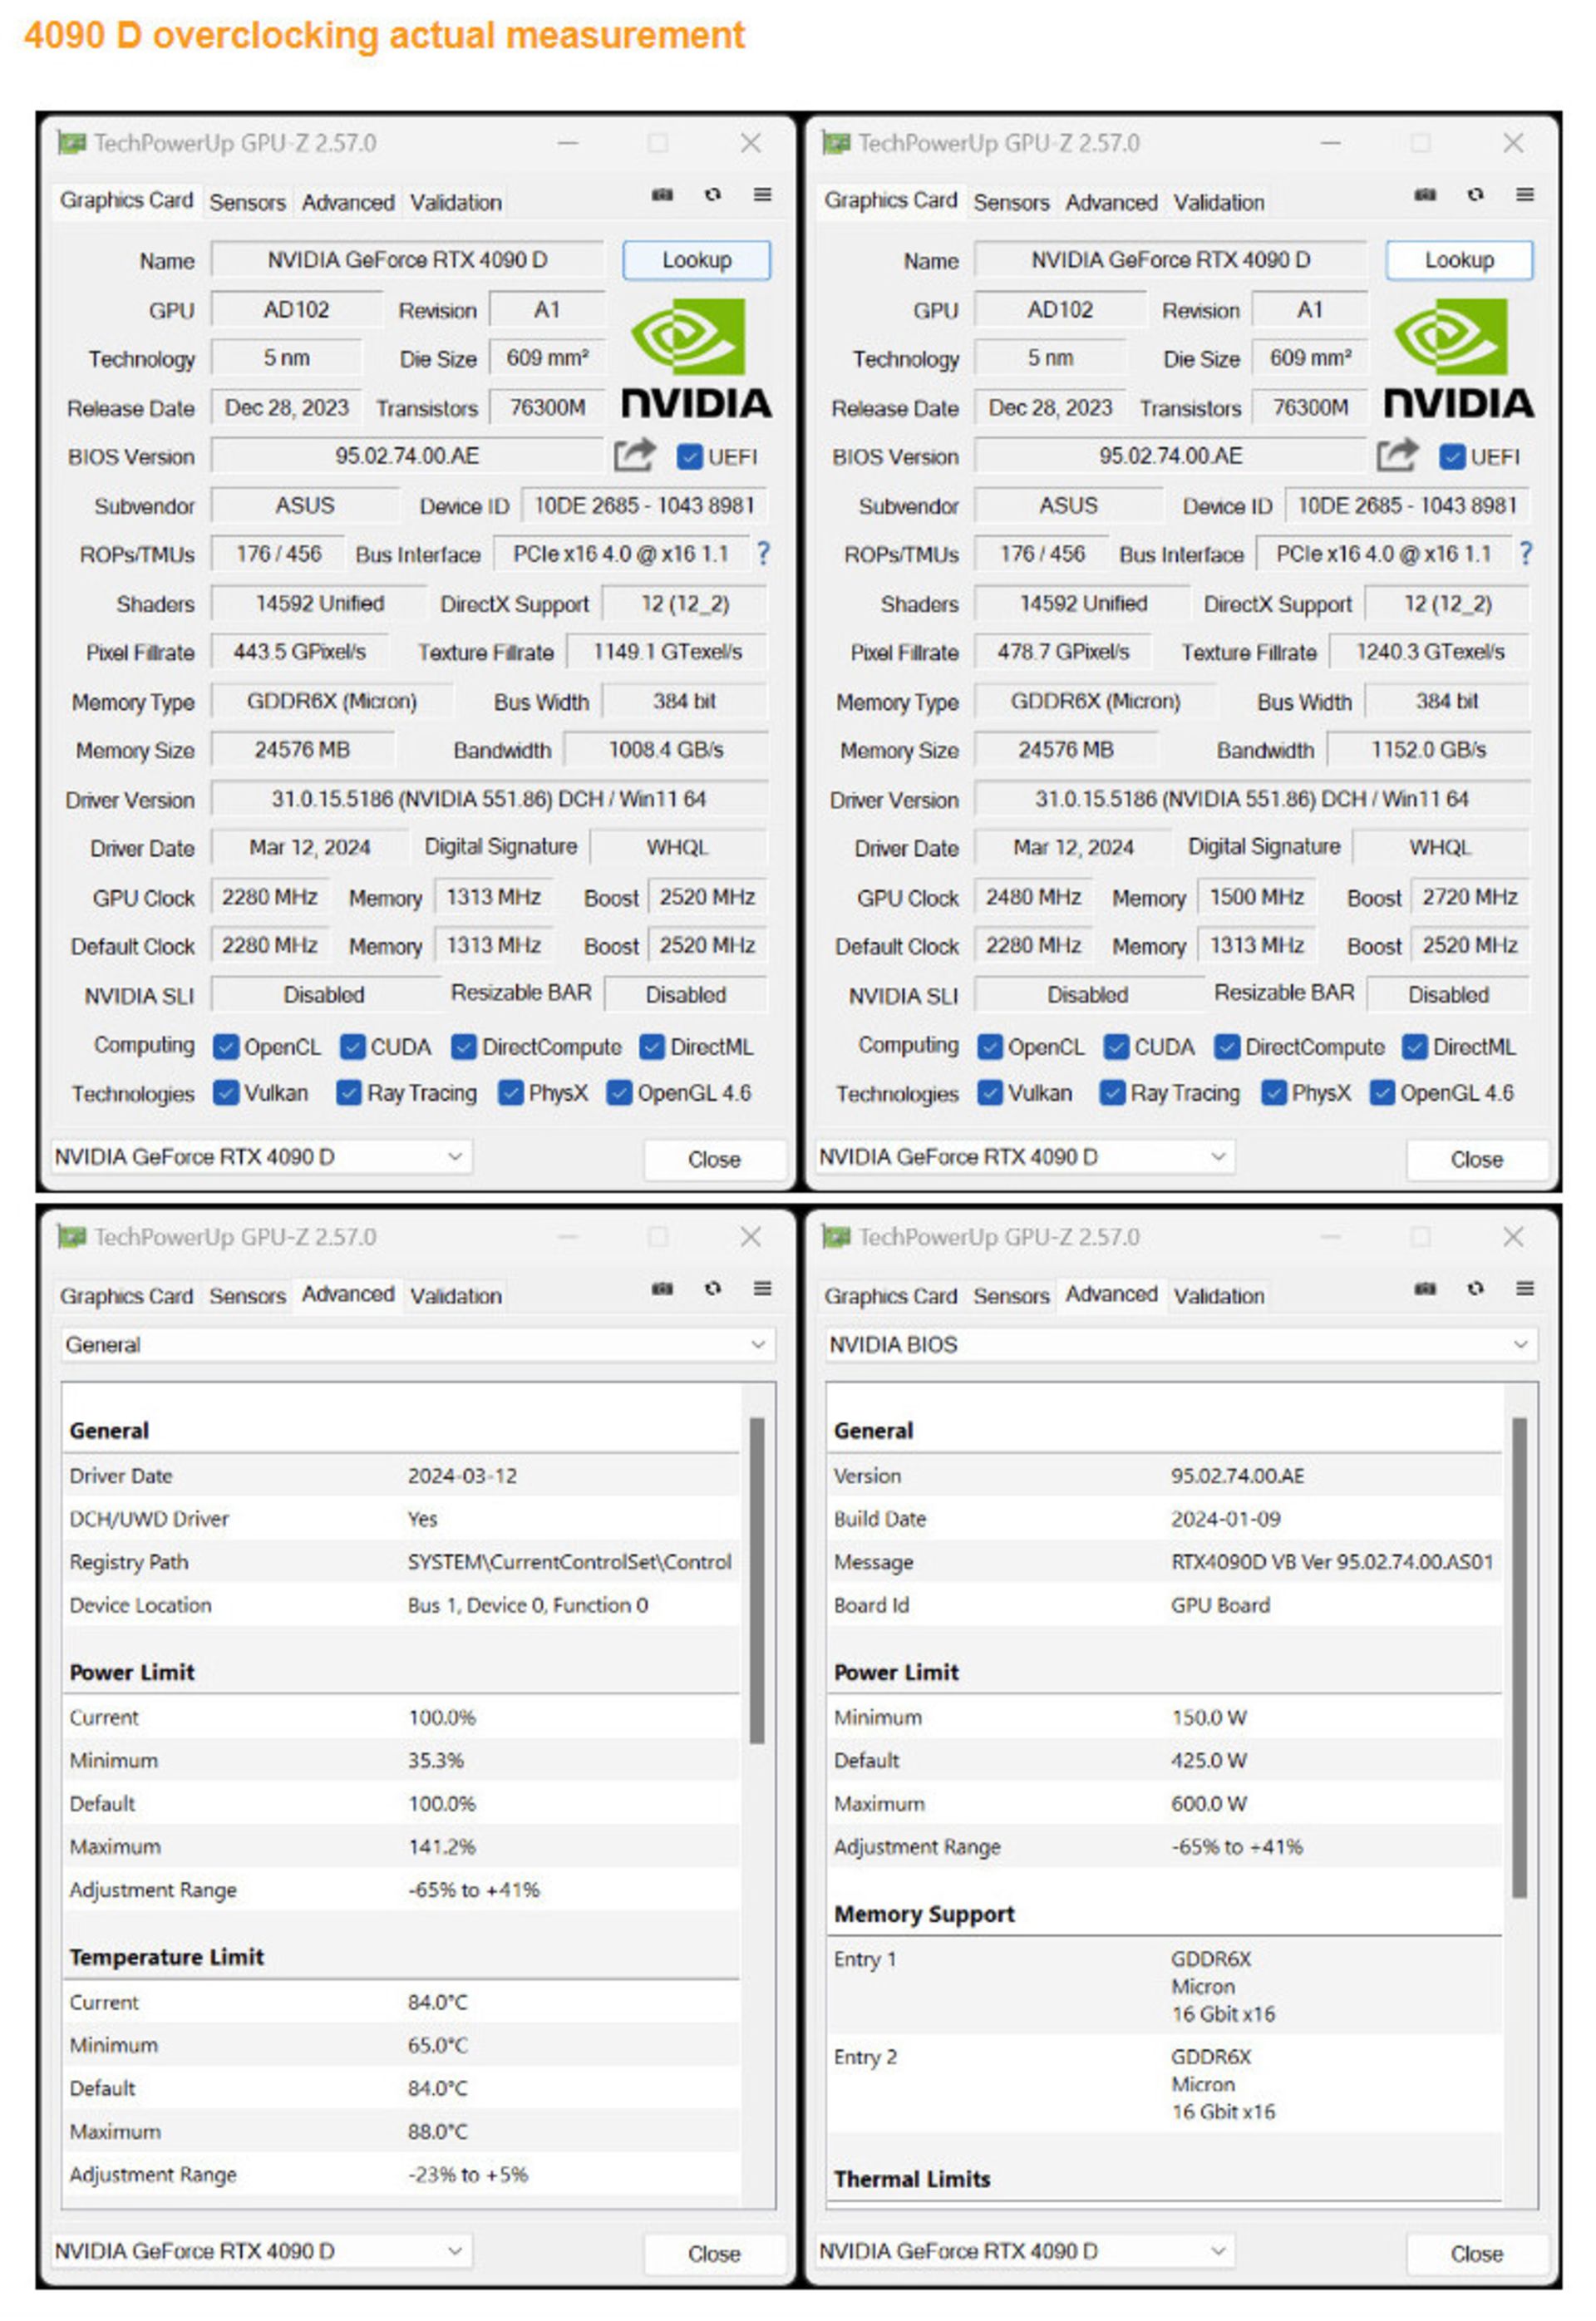This screenshot has height=2321, width=1596.
Task: Open hamburger menu in top-left GPU-Z window
Action: point(762,195)
